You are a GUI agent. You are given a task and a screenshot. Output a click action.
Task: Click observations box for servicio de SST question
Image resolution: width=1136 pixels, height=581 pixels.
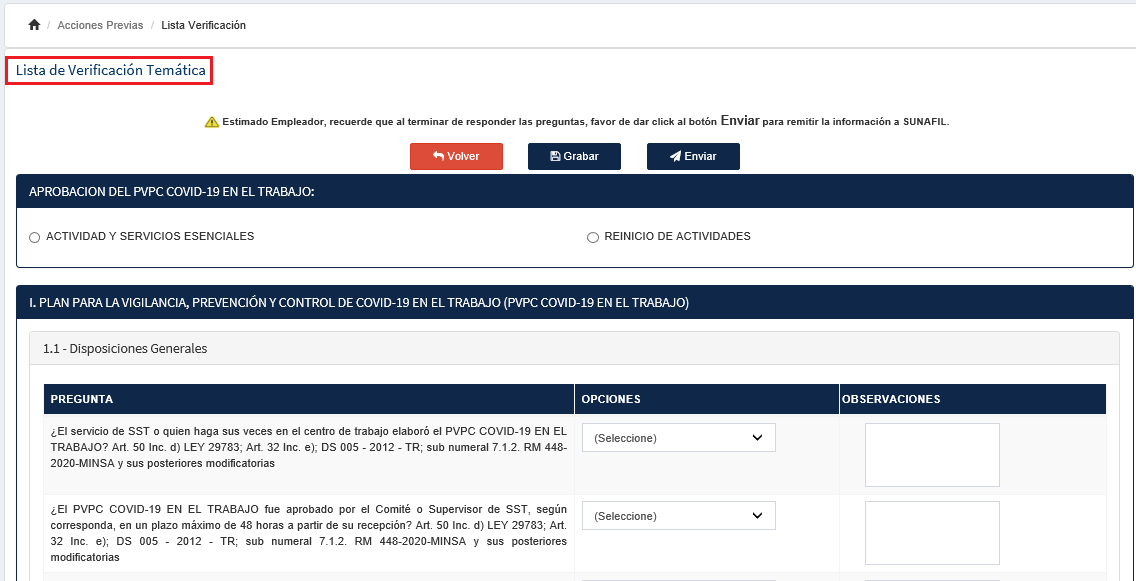pyautogui.click(x=932, y=455)
